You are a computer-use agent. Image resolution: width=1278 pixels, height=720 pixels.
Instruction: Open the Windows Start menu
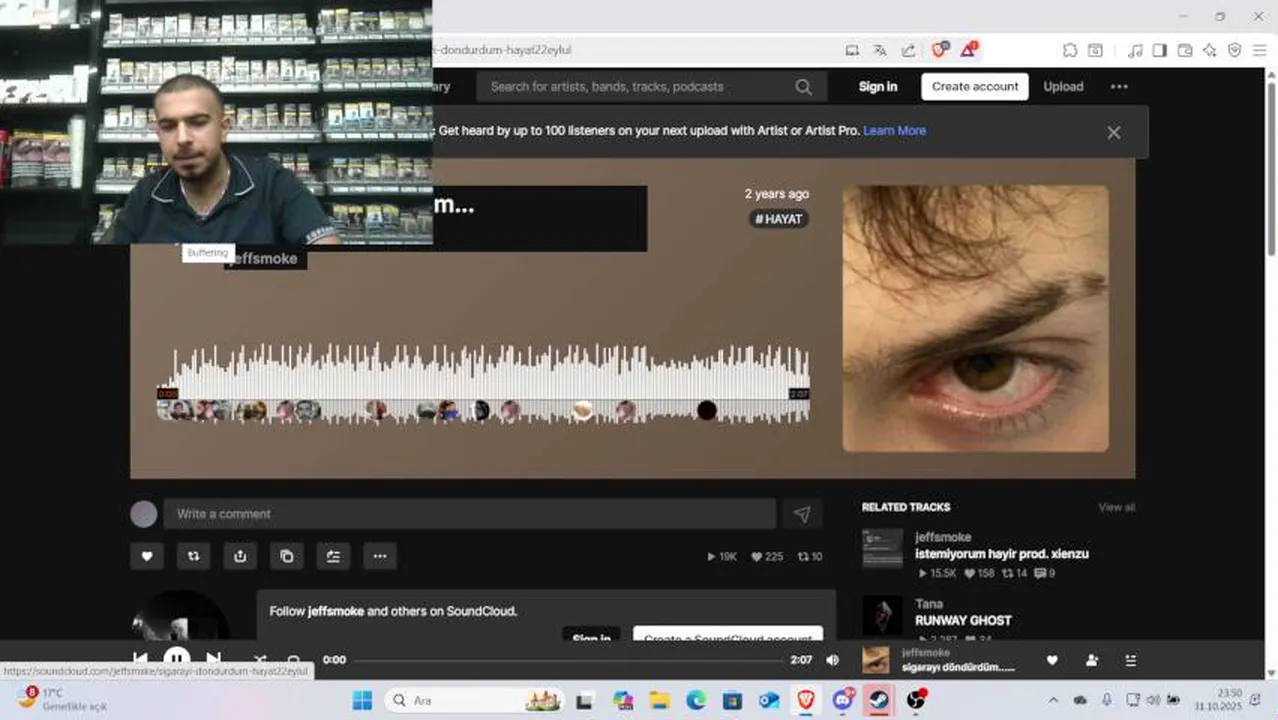pyautogui.click(x=362, y=700)
